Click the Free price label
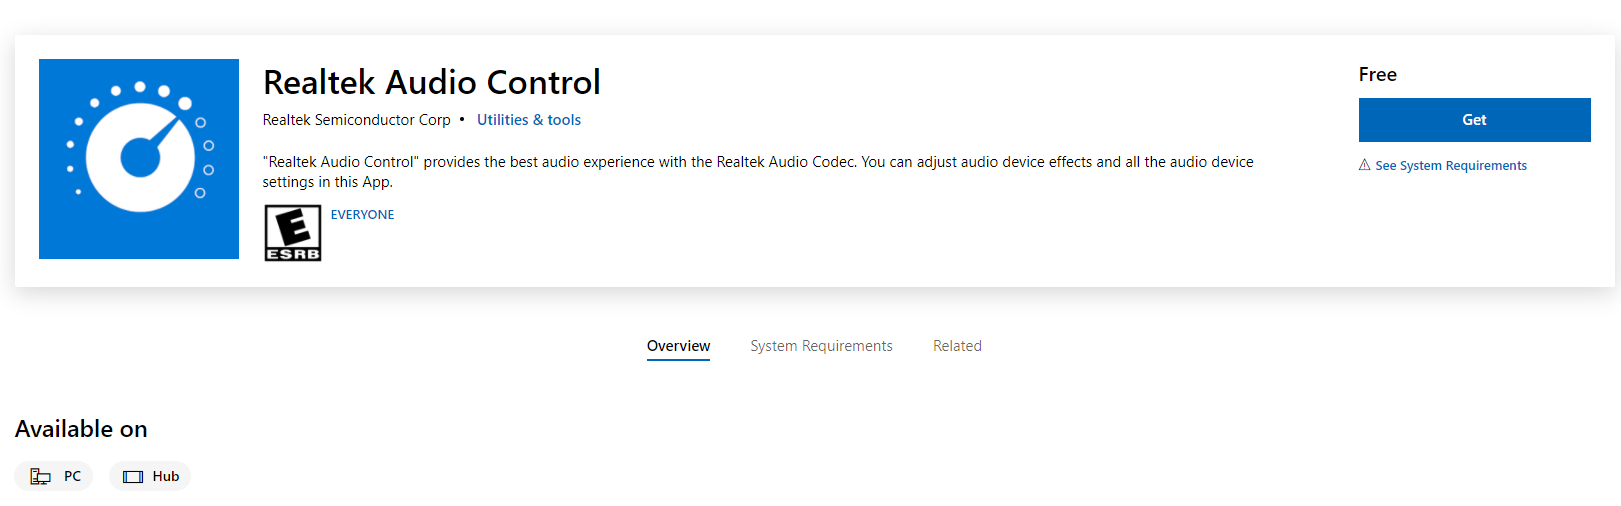Screen dimensions: 1621x506 pos(1377,75)
